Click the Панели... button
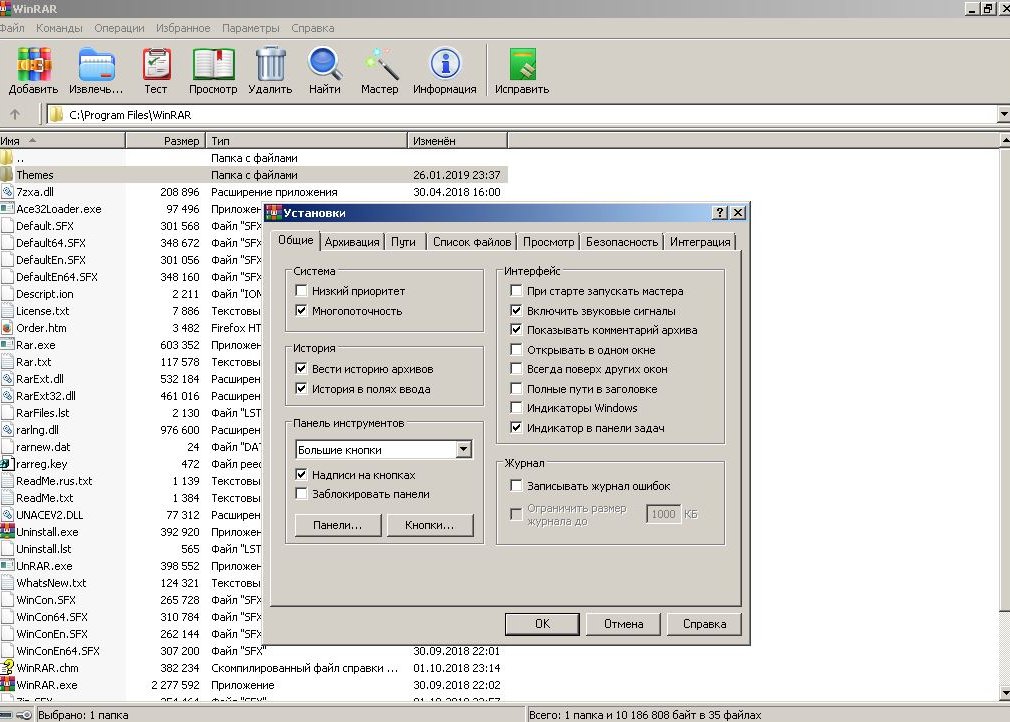1010x722 pixels. pos(338,525)
